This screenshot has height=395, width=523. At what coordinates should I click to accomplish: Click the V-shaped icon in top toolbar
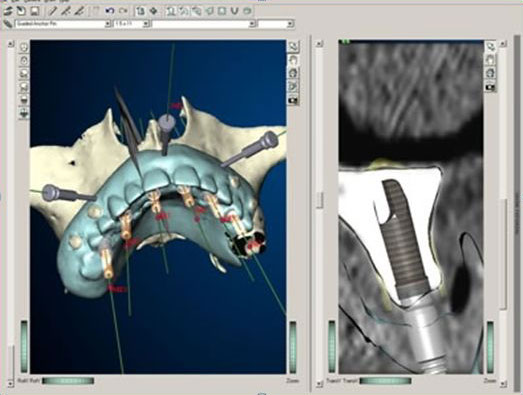coord(234,11)
